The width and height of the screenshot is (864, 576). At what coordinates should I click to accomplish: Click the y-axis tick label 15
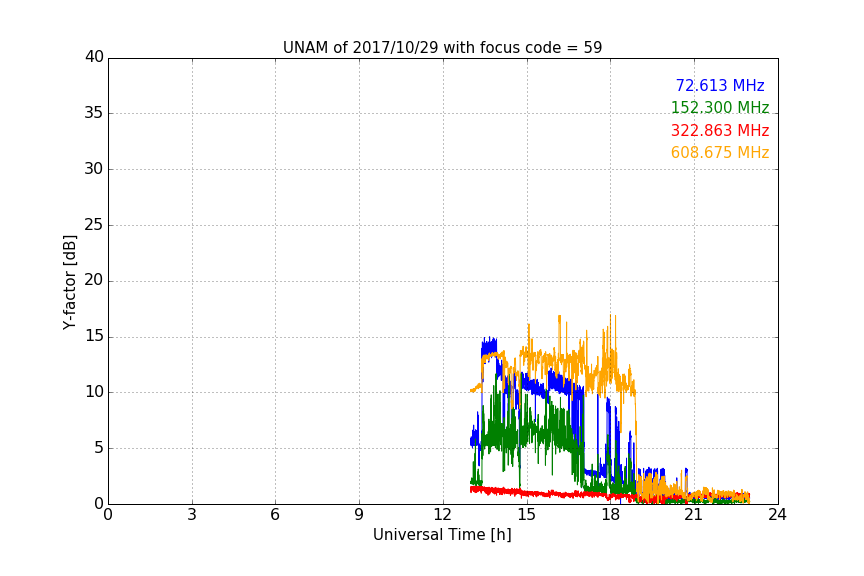[94, 336]
